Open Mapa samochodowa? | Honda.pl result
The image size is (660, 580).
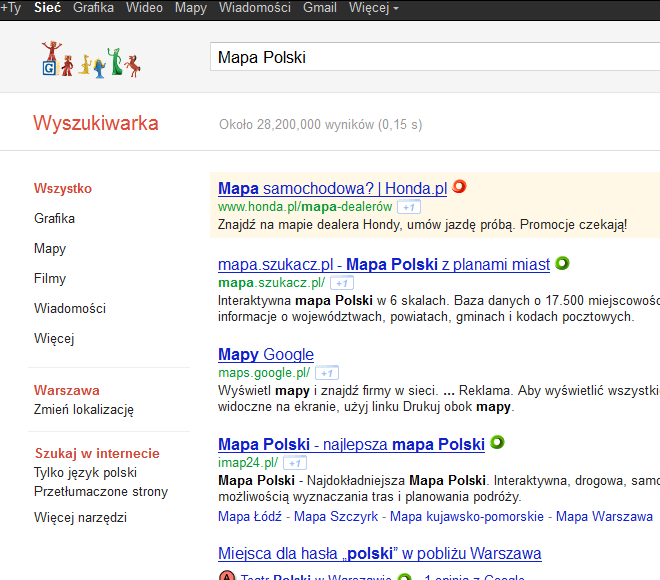click(333, 188)
